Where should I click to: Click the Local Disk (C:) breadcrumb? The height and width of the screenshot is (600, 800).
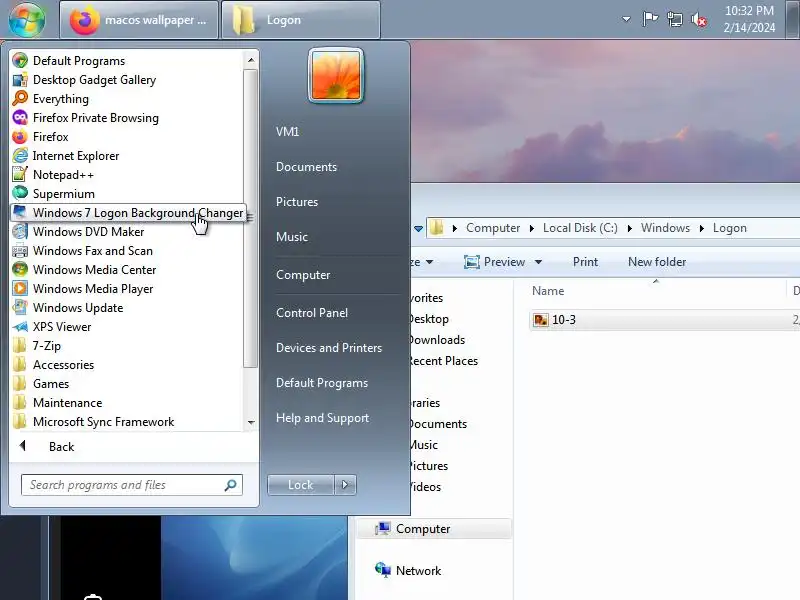coord(580,228)
